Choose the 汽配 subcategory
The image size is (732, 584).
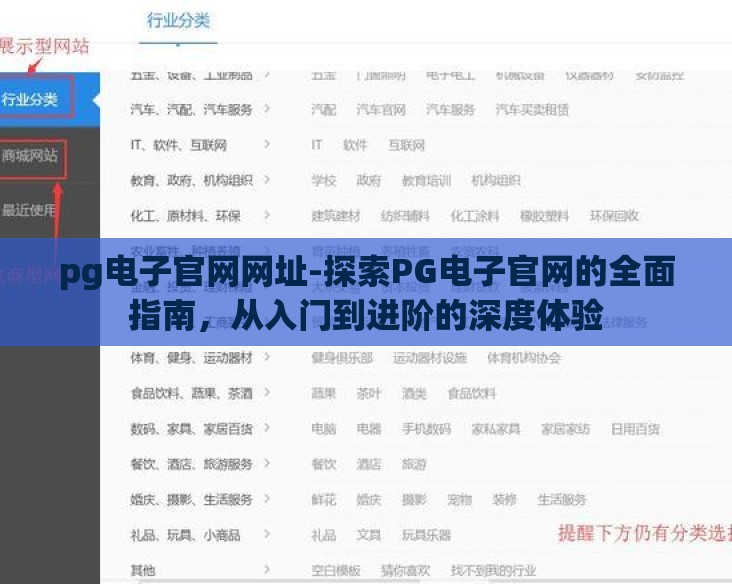coord(324,110)
